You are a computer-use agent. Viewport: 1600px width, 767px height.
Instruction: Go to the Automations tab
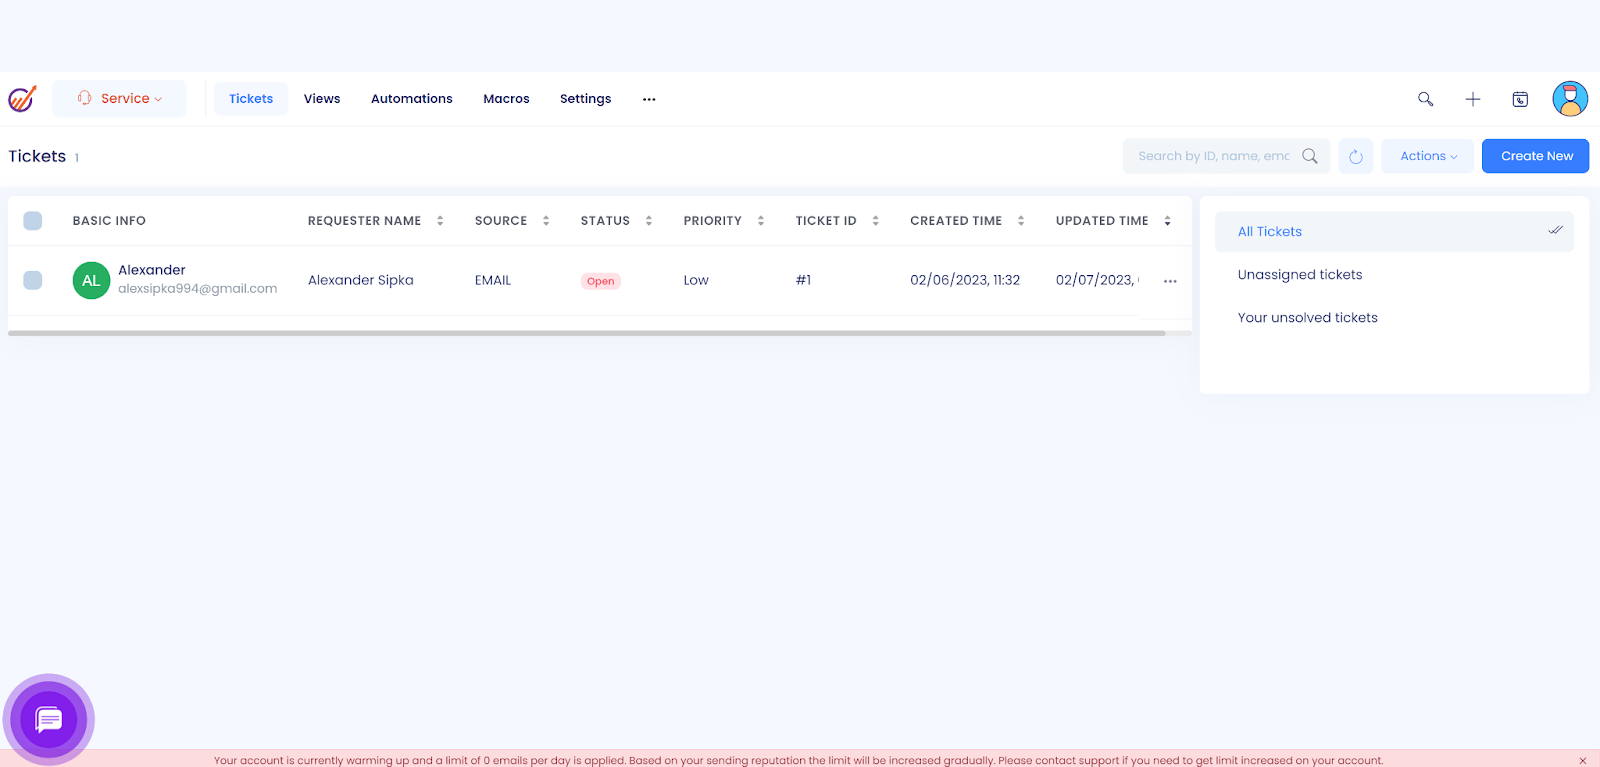tap(411, 99)
